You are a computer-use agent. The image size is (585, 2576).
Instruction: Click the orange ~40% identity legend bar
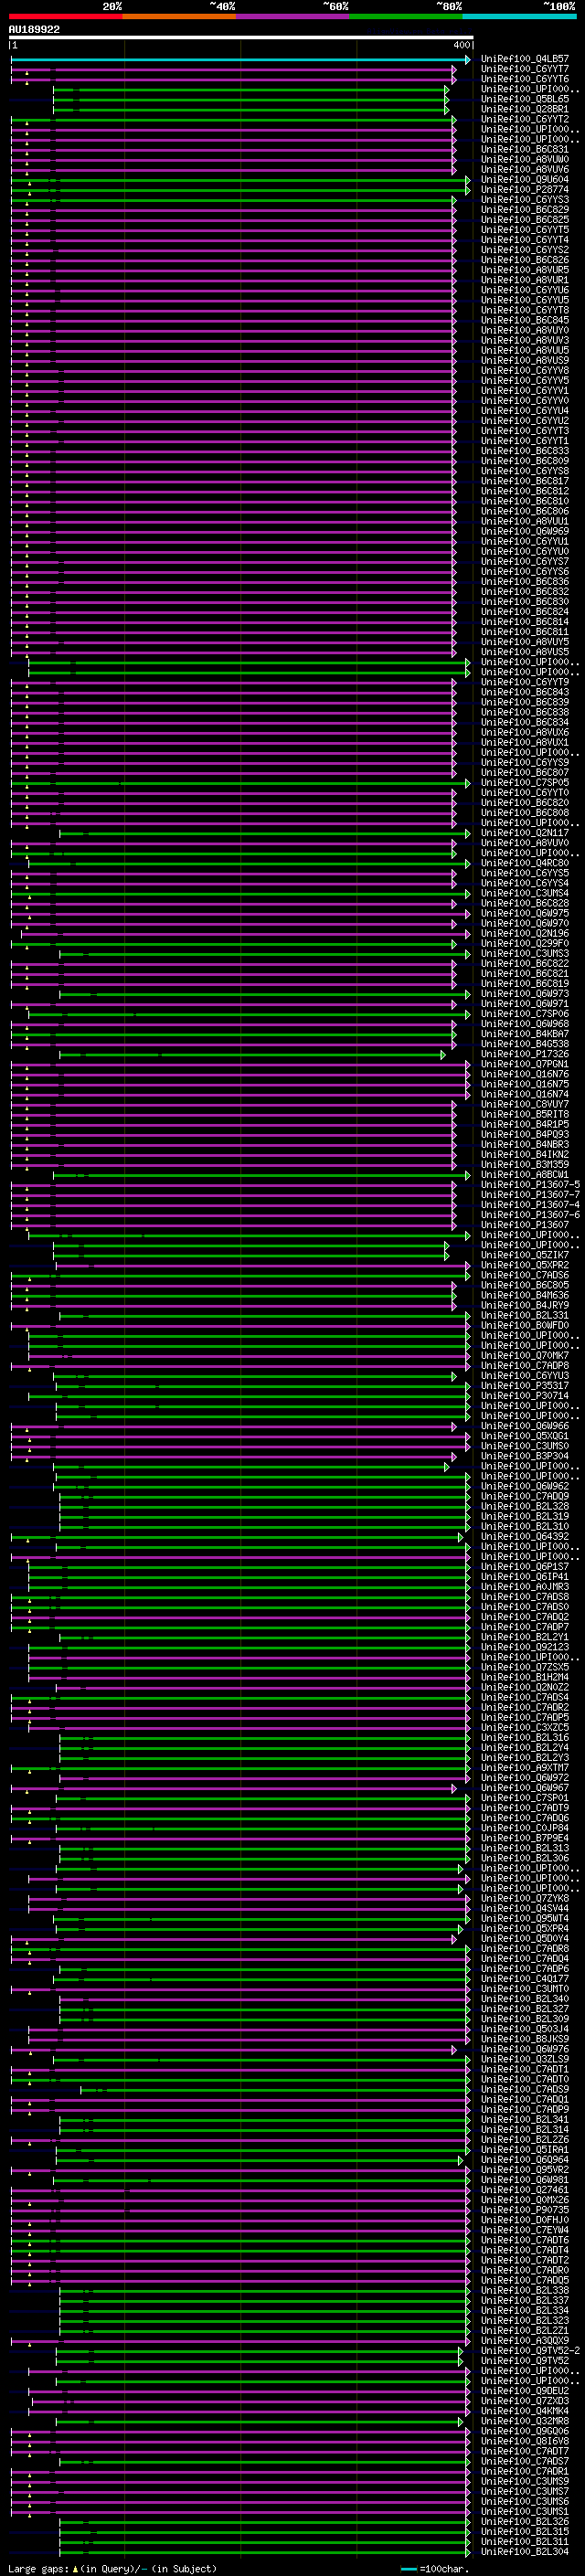click(179, 16)
